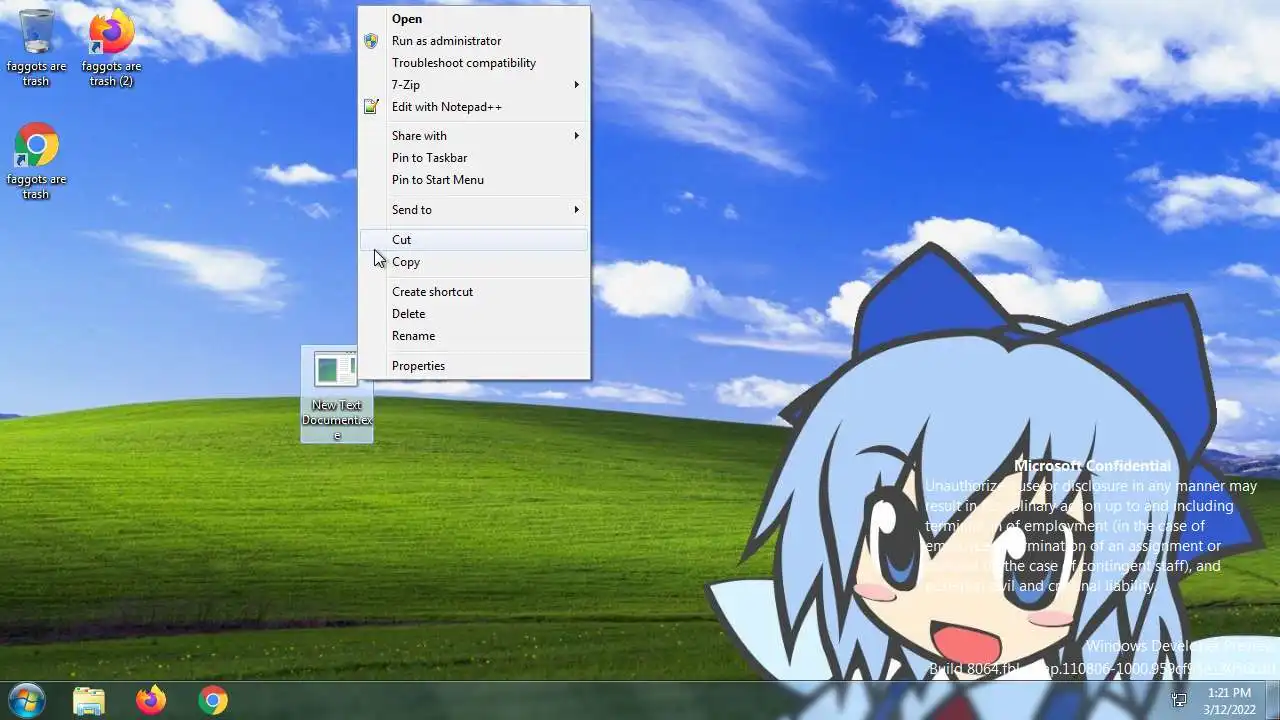Viewport: 1280px width, 720px height.
Task: Choose Rename from the context menu
Action: tap(474, 336)
